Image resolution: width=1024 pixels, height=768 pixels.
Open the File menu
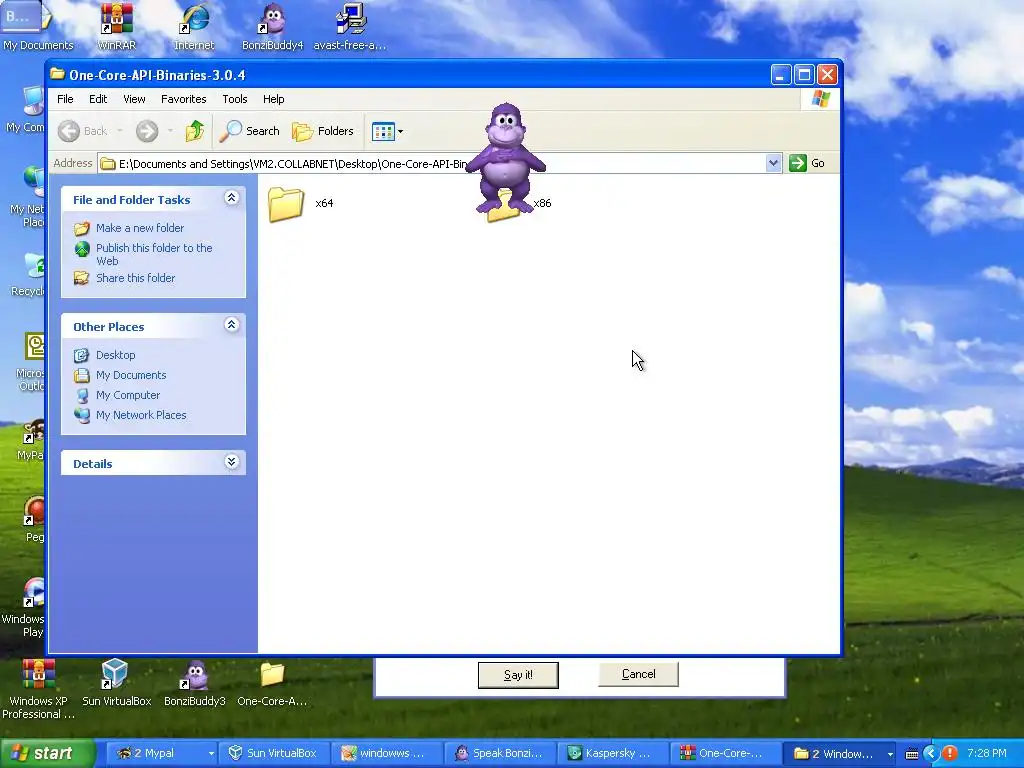[x=65, y=99]
